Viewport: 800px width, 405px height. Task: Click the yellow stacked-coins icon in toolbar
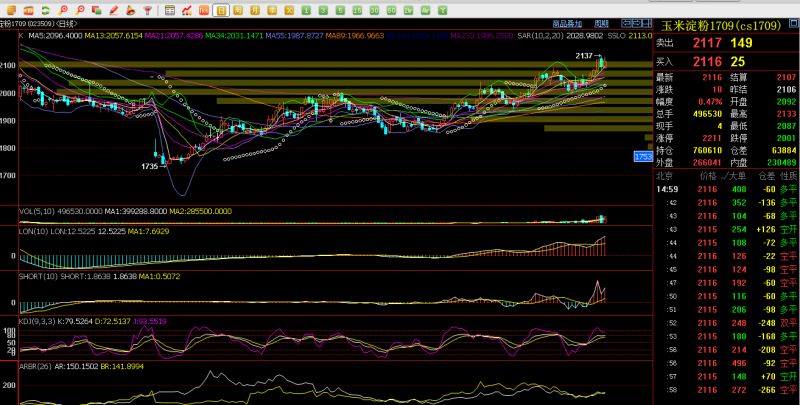[x=11, y=10]
